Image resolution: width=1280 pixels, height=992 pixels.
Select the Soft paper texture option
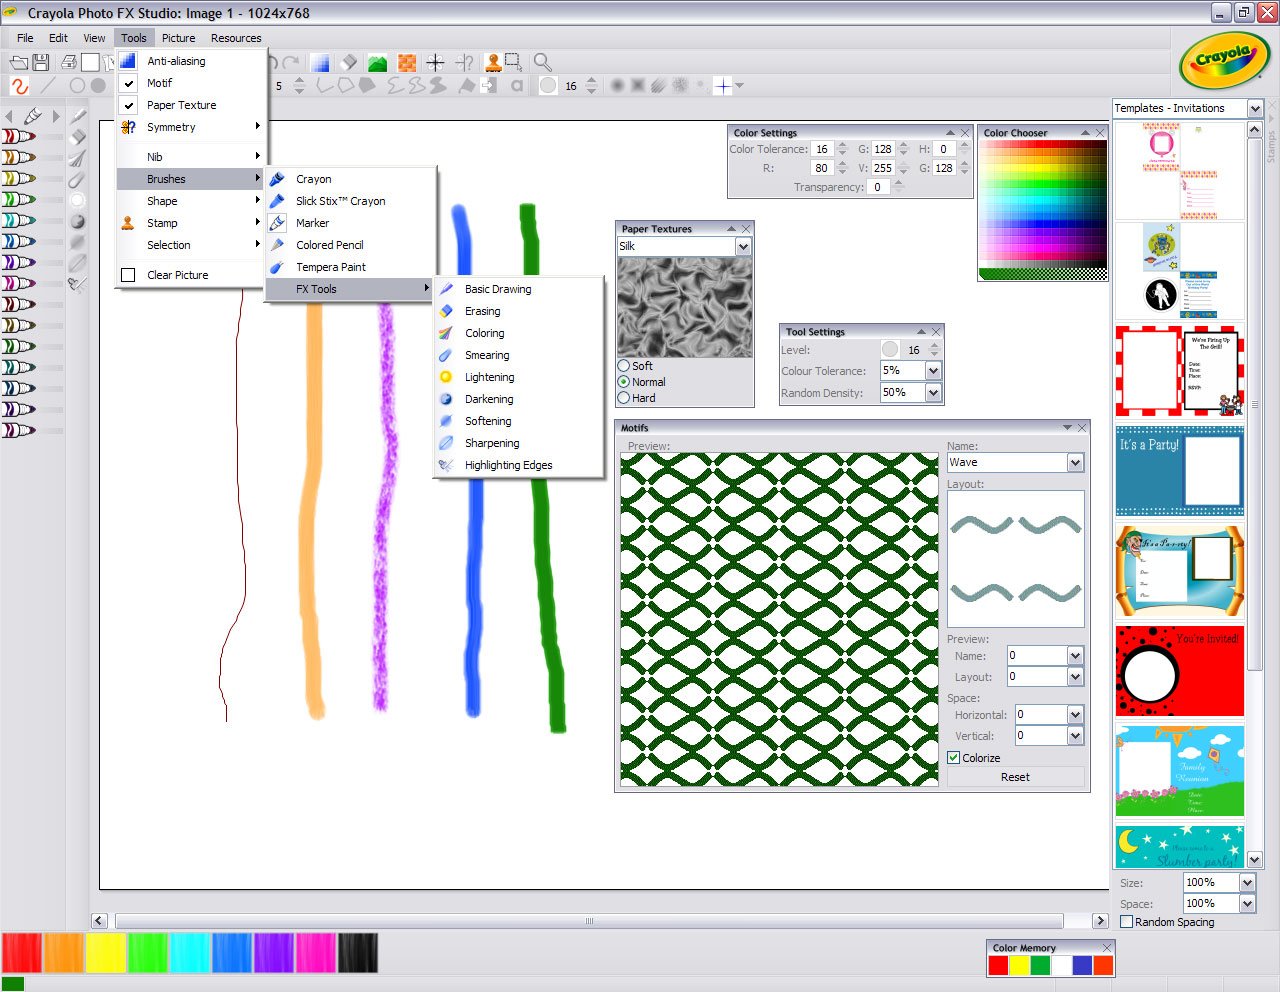click(624, 366)
